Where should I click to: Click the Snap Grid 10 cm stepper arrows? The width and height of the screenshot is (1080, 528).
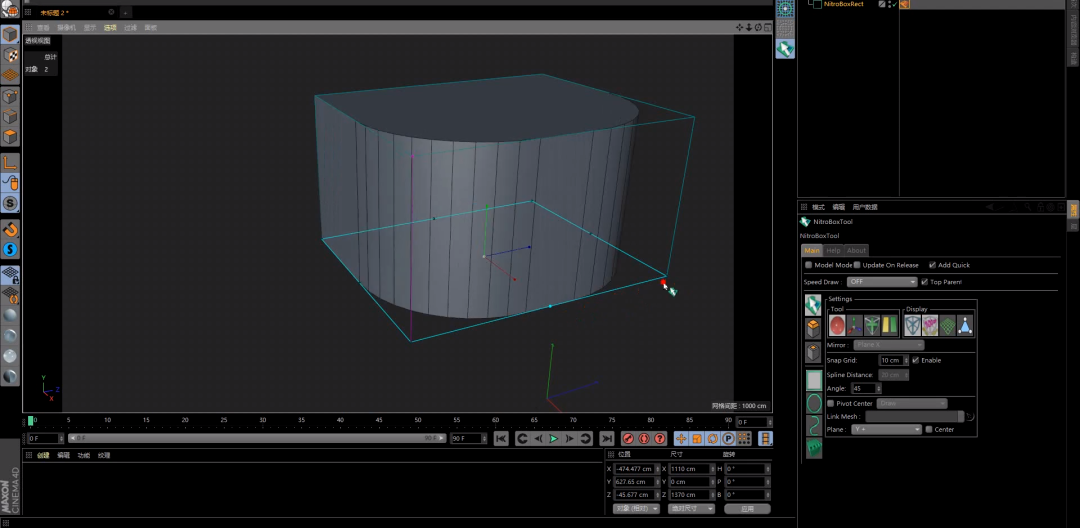[906, 360]
